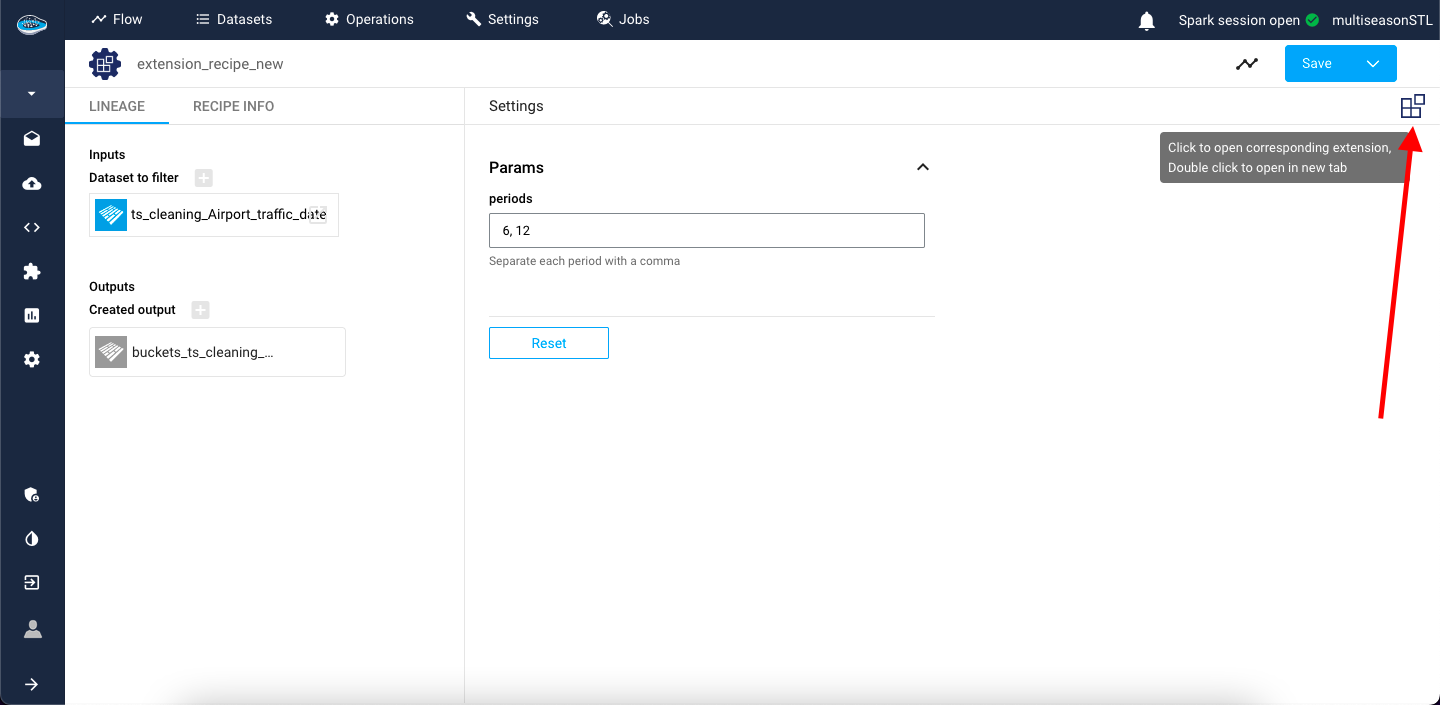This screenshot has width=1440, height=705.
Task: Click the flow chart icon beside Save
Action: 1246,64
